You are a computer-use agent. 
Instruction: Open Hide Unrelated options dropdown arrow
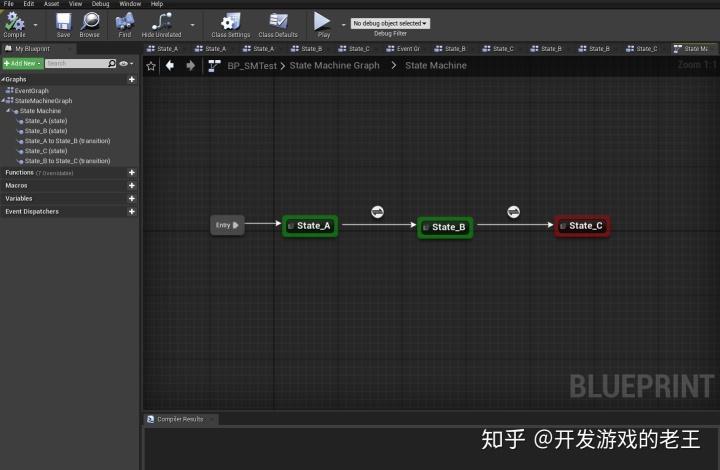pos(192,25)
